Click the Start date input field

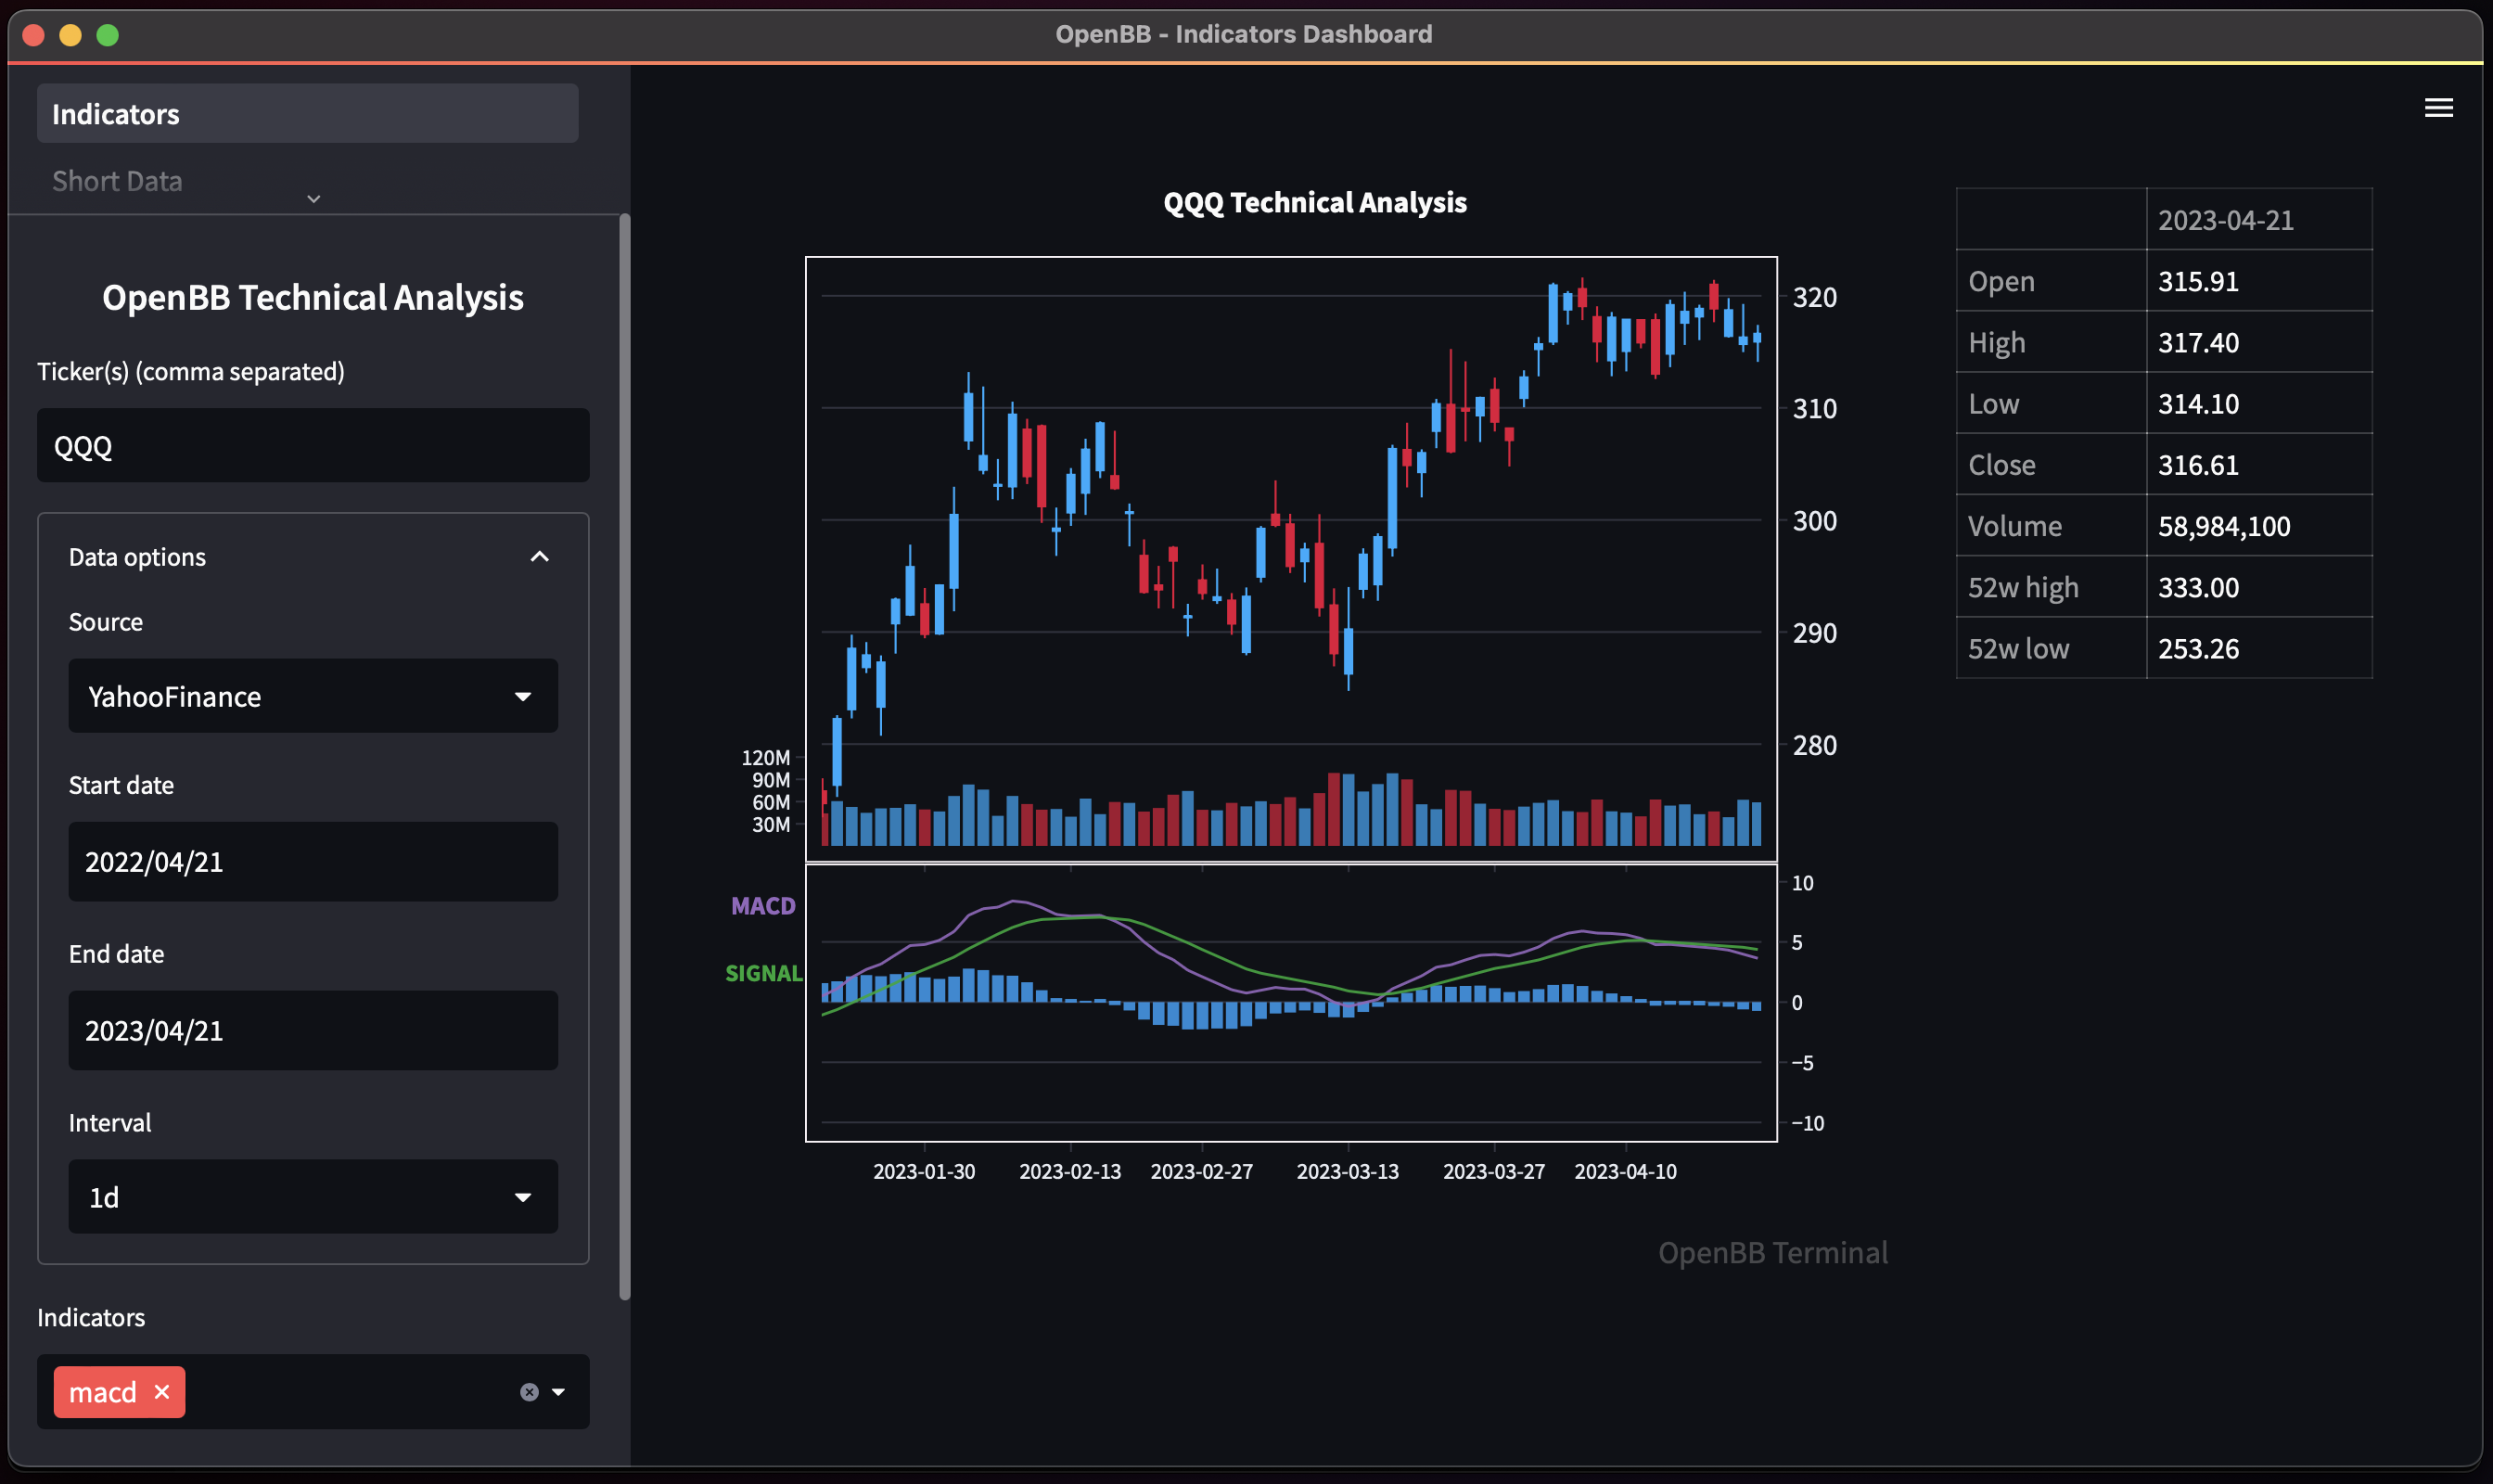click(313, 863)
